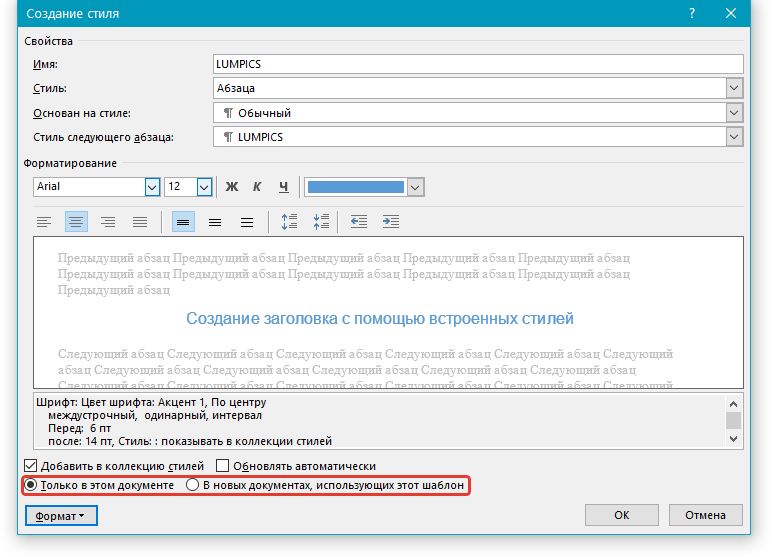Click the font name field Arial
This screenshot has height=557, width=772.
pos(90,187)
